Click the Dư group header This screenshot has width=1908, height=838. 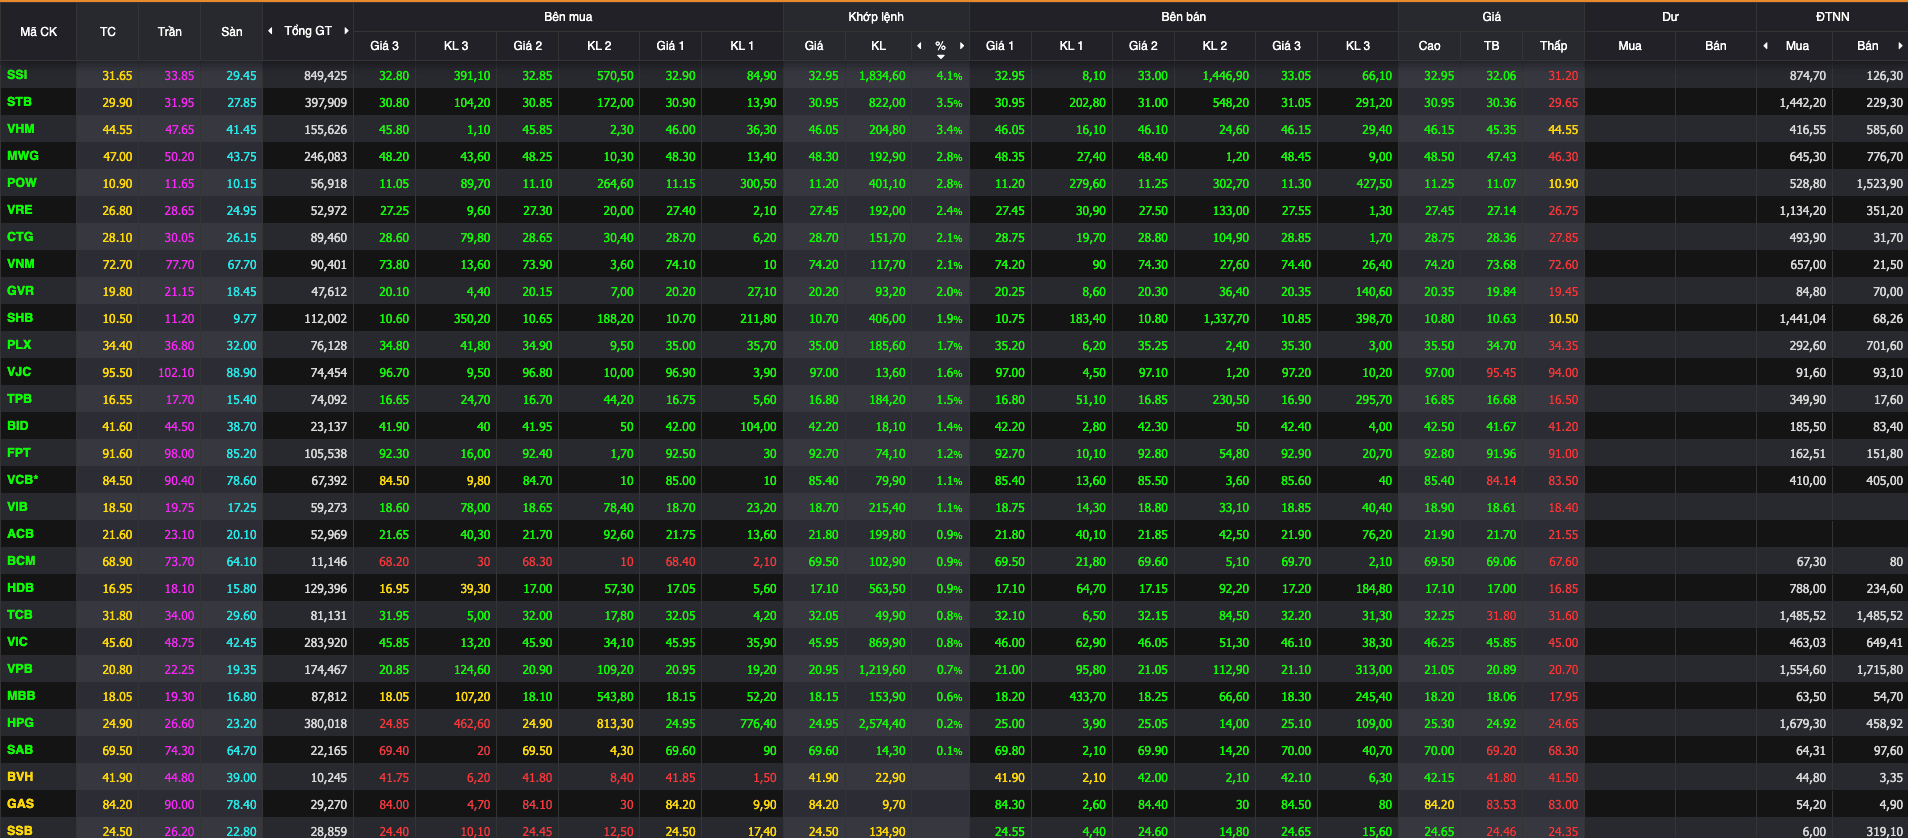[x=1670, y=17]
